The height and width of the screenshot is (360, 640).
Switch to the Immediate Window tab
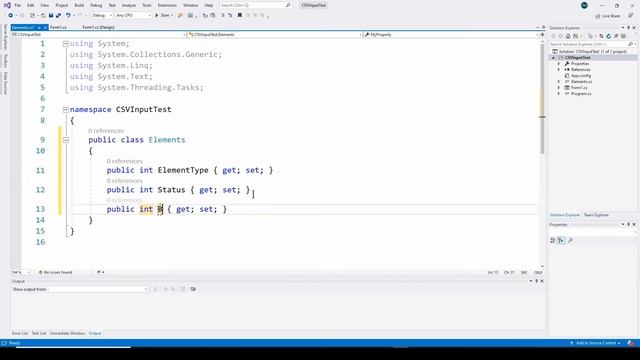point(67,333)
